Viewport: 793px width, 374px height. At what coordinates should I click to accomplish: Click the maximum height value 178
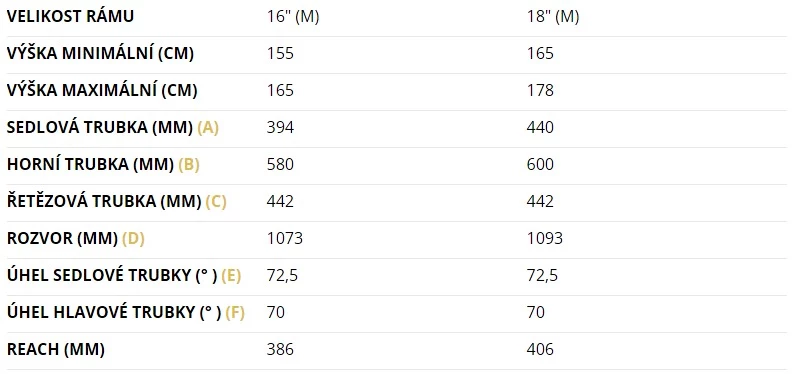click(540, 91)
